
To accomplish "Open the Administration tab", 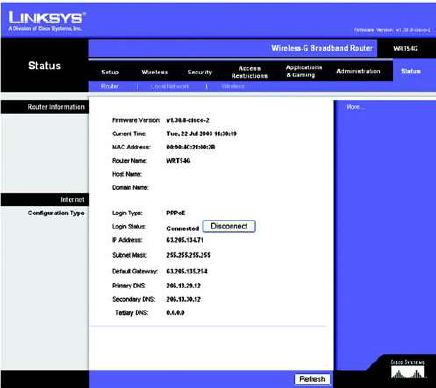I will point(358,71).
